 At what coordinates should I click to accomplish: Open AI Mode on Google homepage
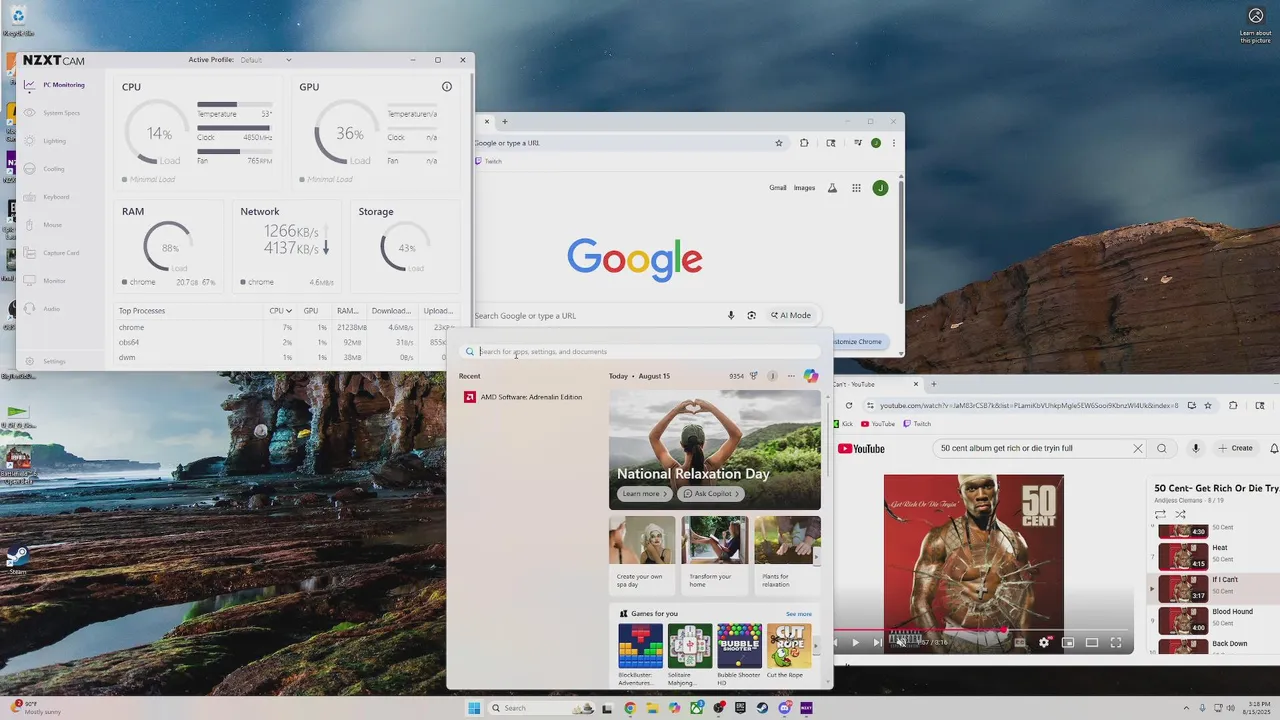790,315
